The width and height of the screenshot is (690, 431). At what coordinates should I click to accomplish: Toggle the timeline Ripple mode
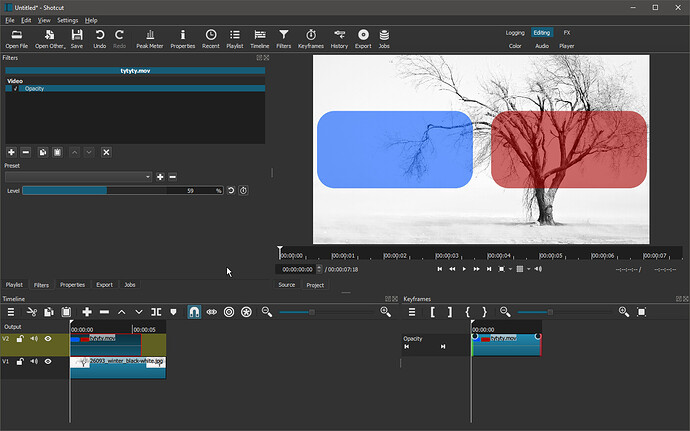click(x=229, y=312)
